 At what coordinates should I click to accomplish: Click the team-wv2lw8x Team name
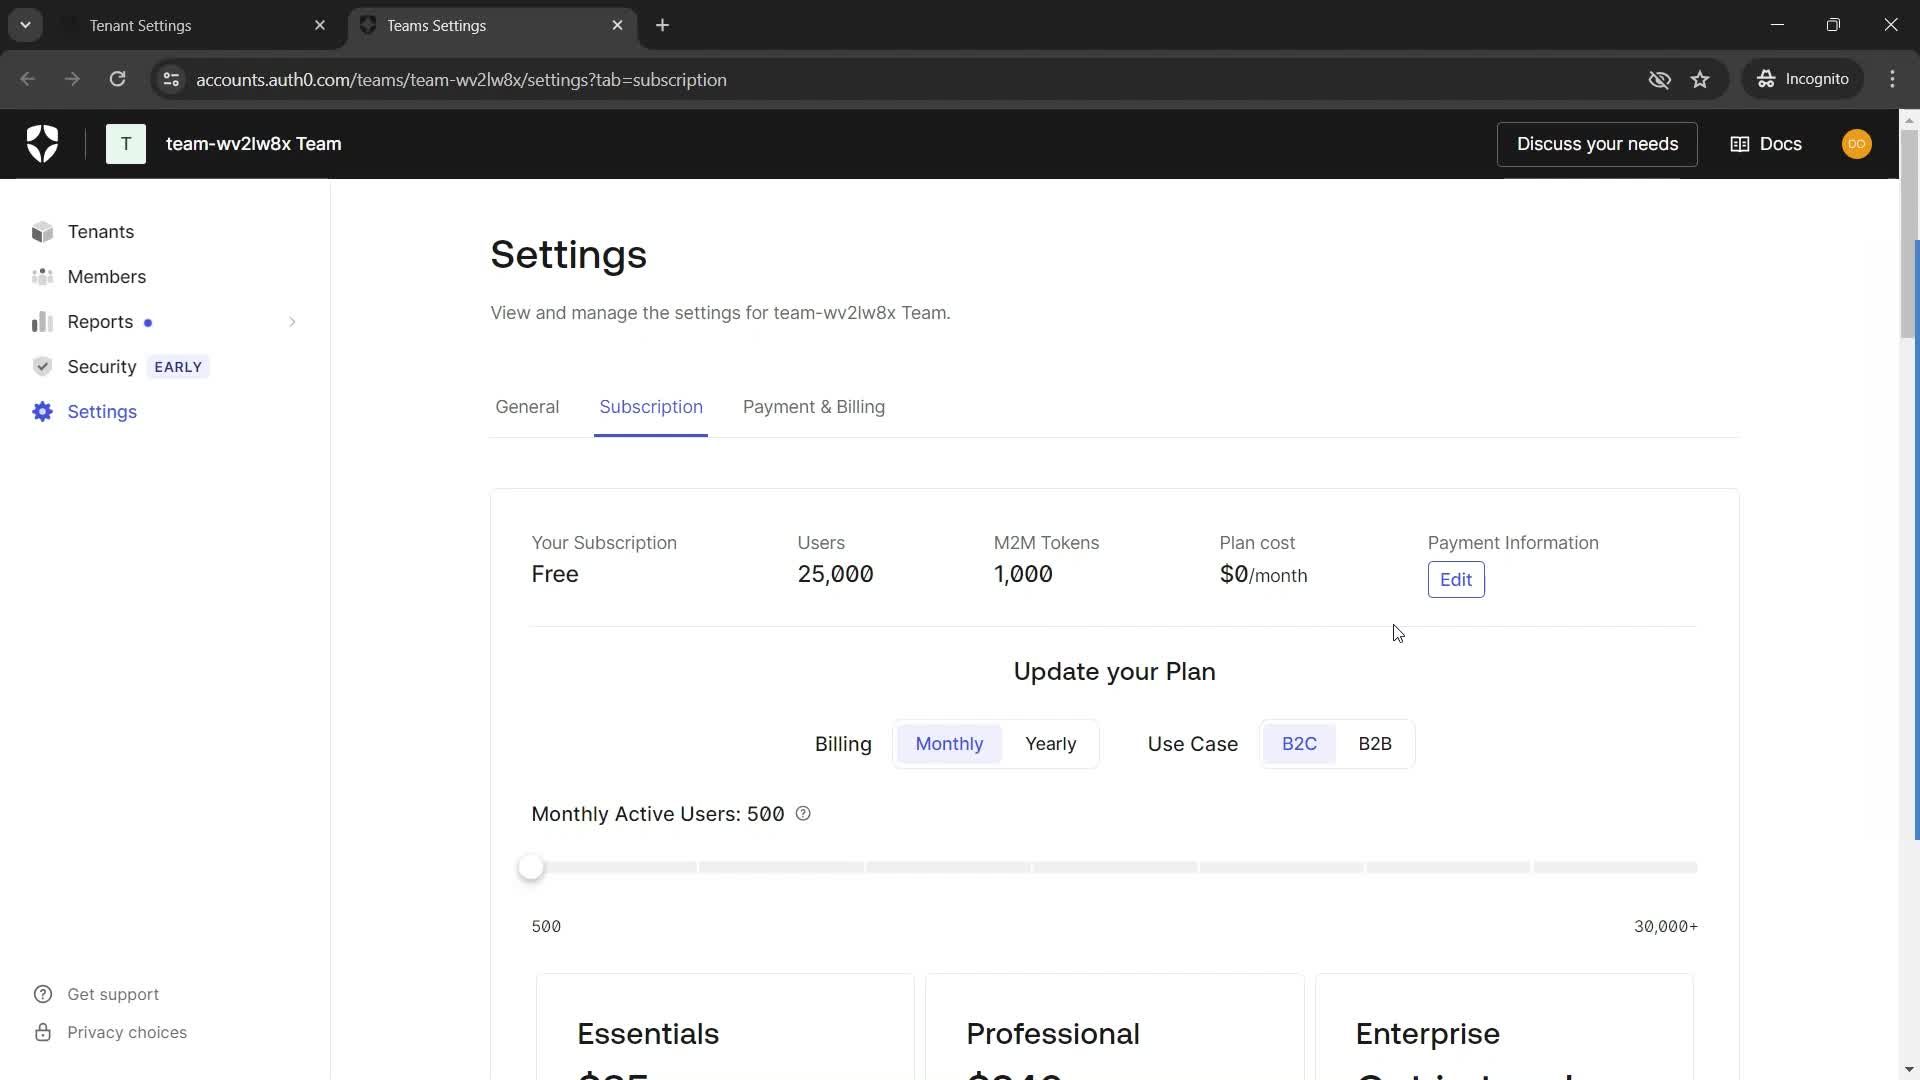[254, 144]
